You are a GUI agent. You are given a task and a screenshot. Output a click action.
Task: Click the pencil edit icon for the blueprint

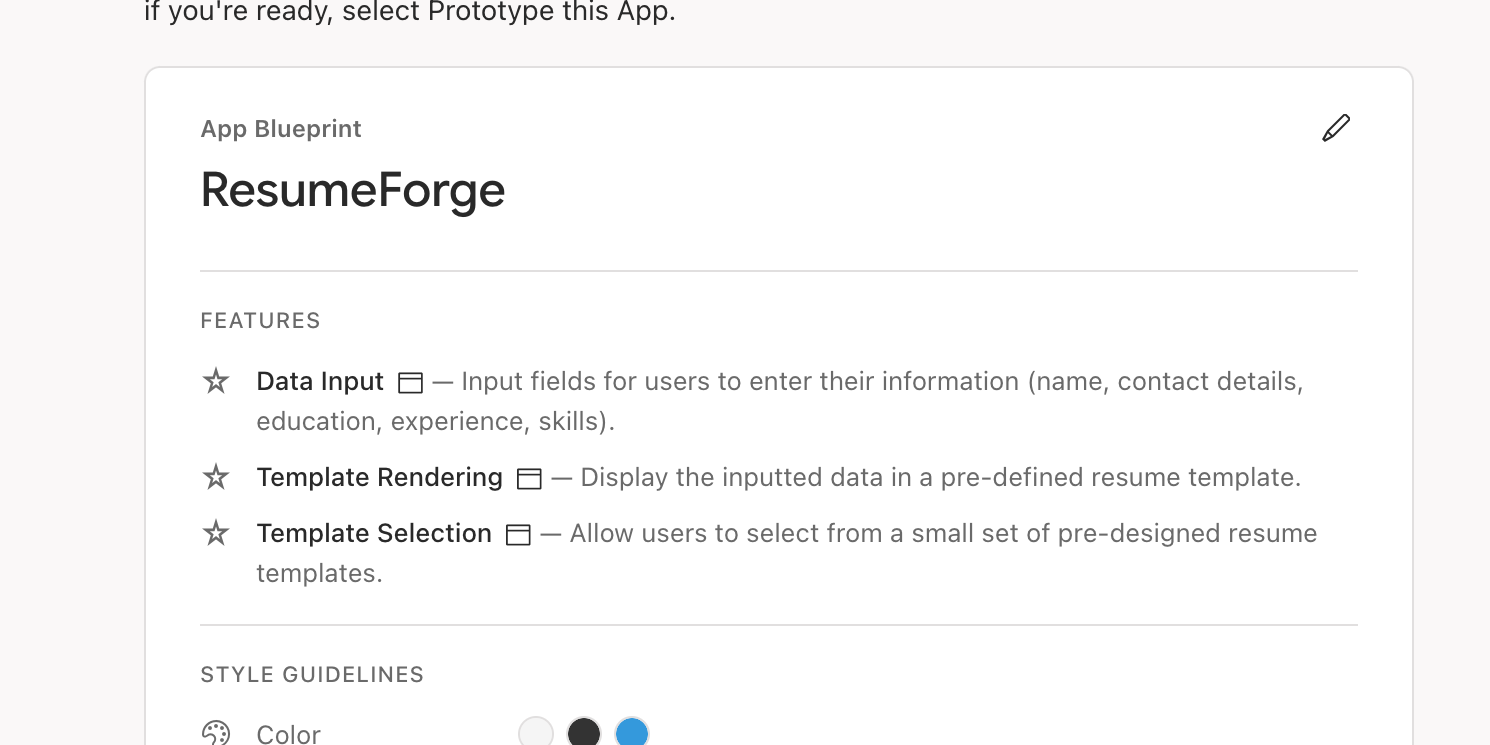click(x=1336, y=128)
